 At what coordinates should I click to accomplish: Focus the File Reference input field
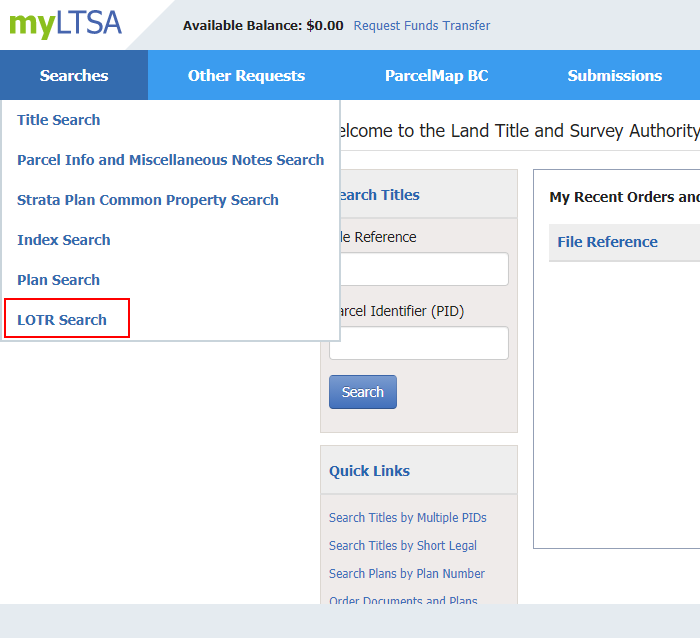[x=424, y=269]
